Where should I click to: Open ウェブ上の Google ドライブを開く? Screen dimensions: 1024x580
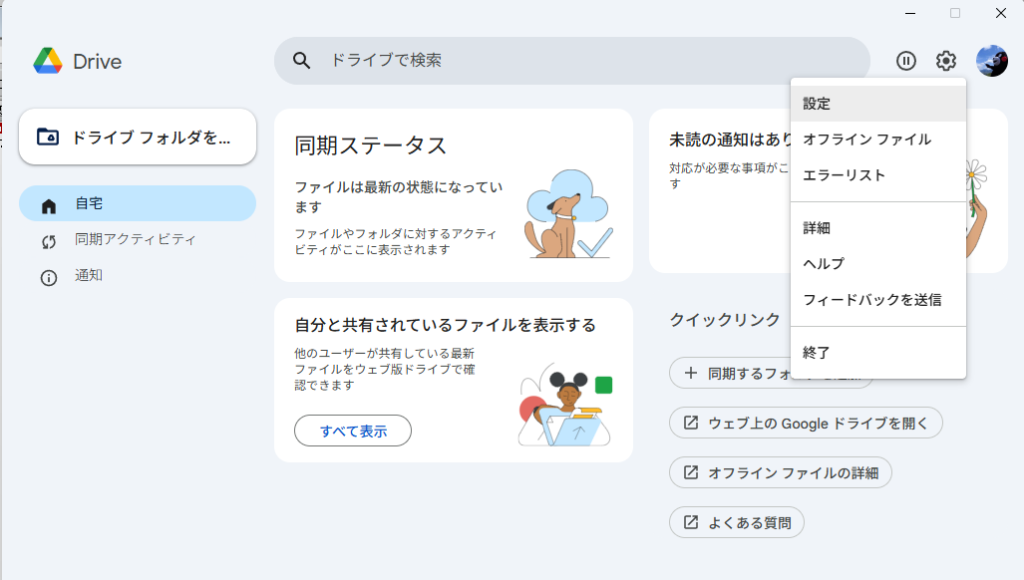pos(805,423)
